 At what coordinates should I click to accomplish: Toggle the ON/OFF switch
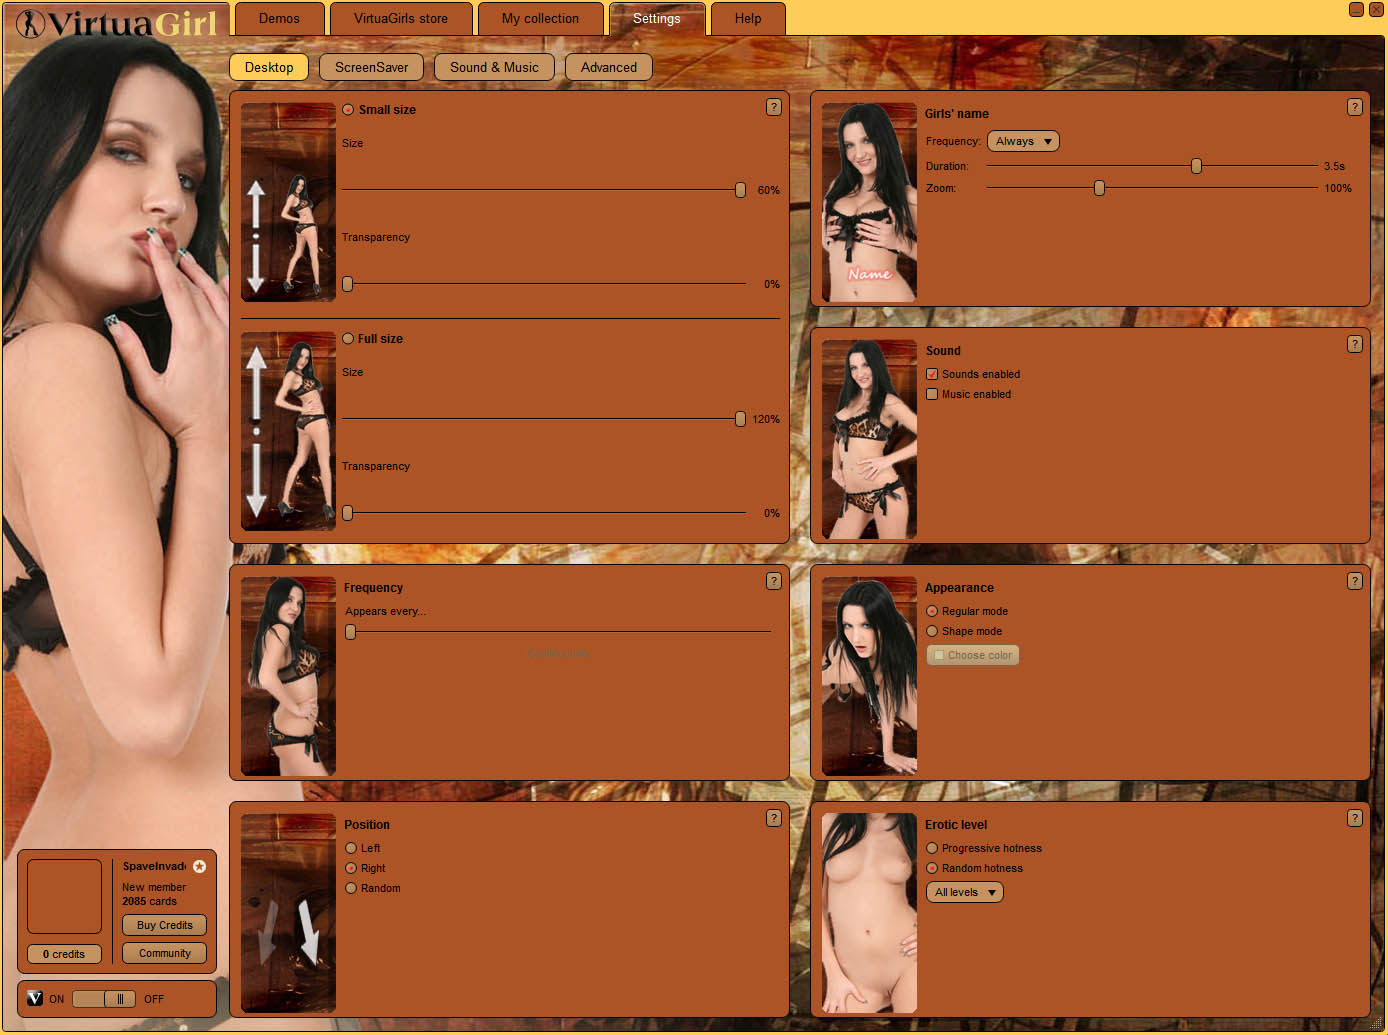[x=104, y=999]
